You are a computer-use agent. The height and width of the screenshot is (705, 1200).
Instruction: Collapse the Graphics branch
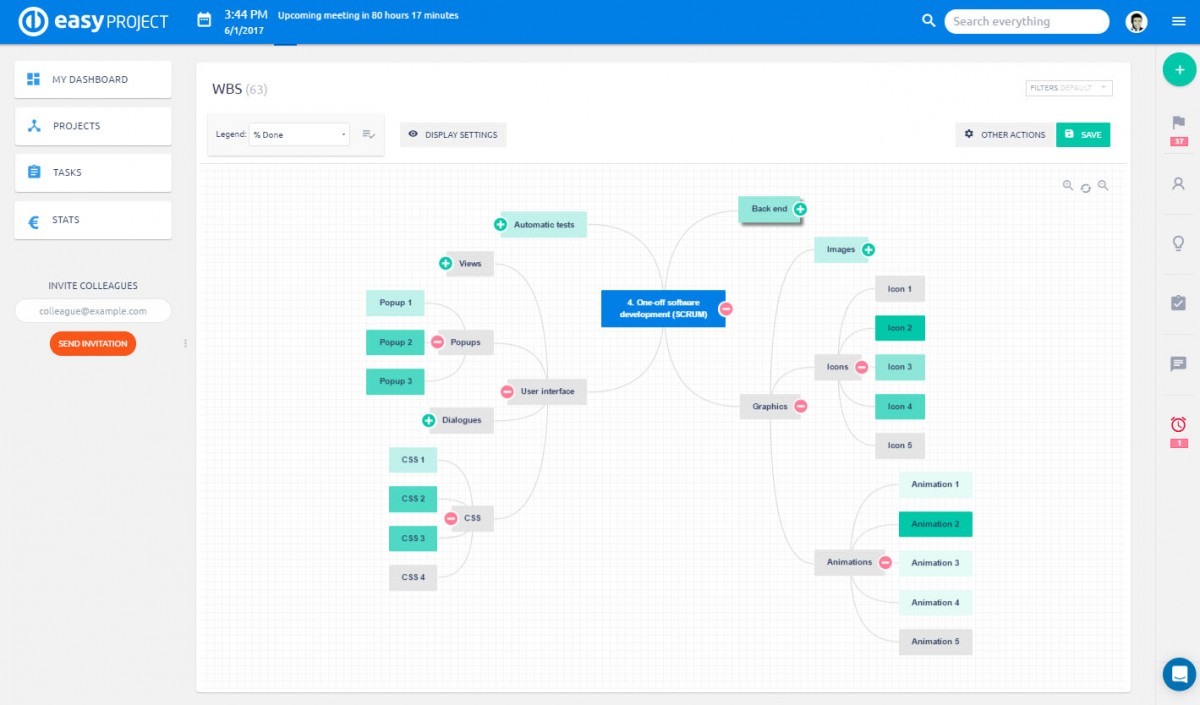pos(800,406)
